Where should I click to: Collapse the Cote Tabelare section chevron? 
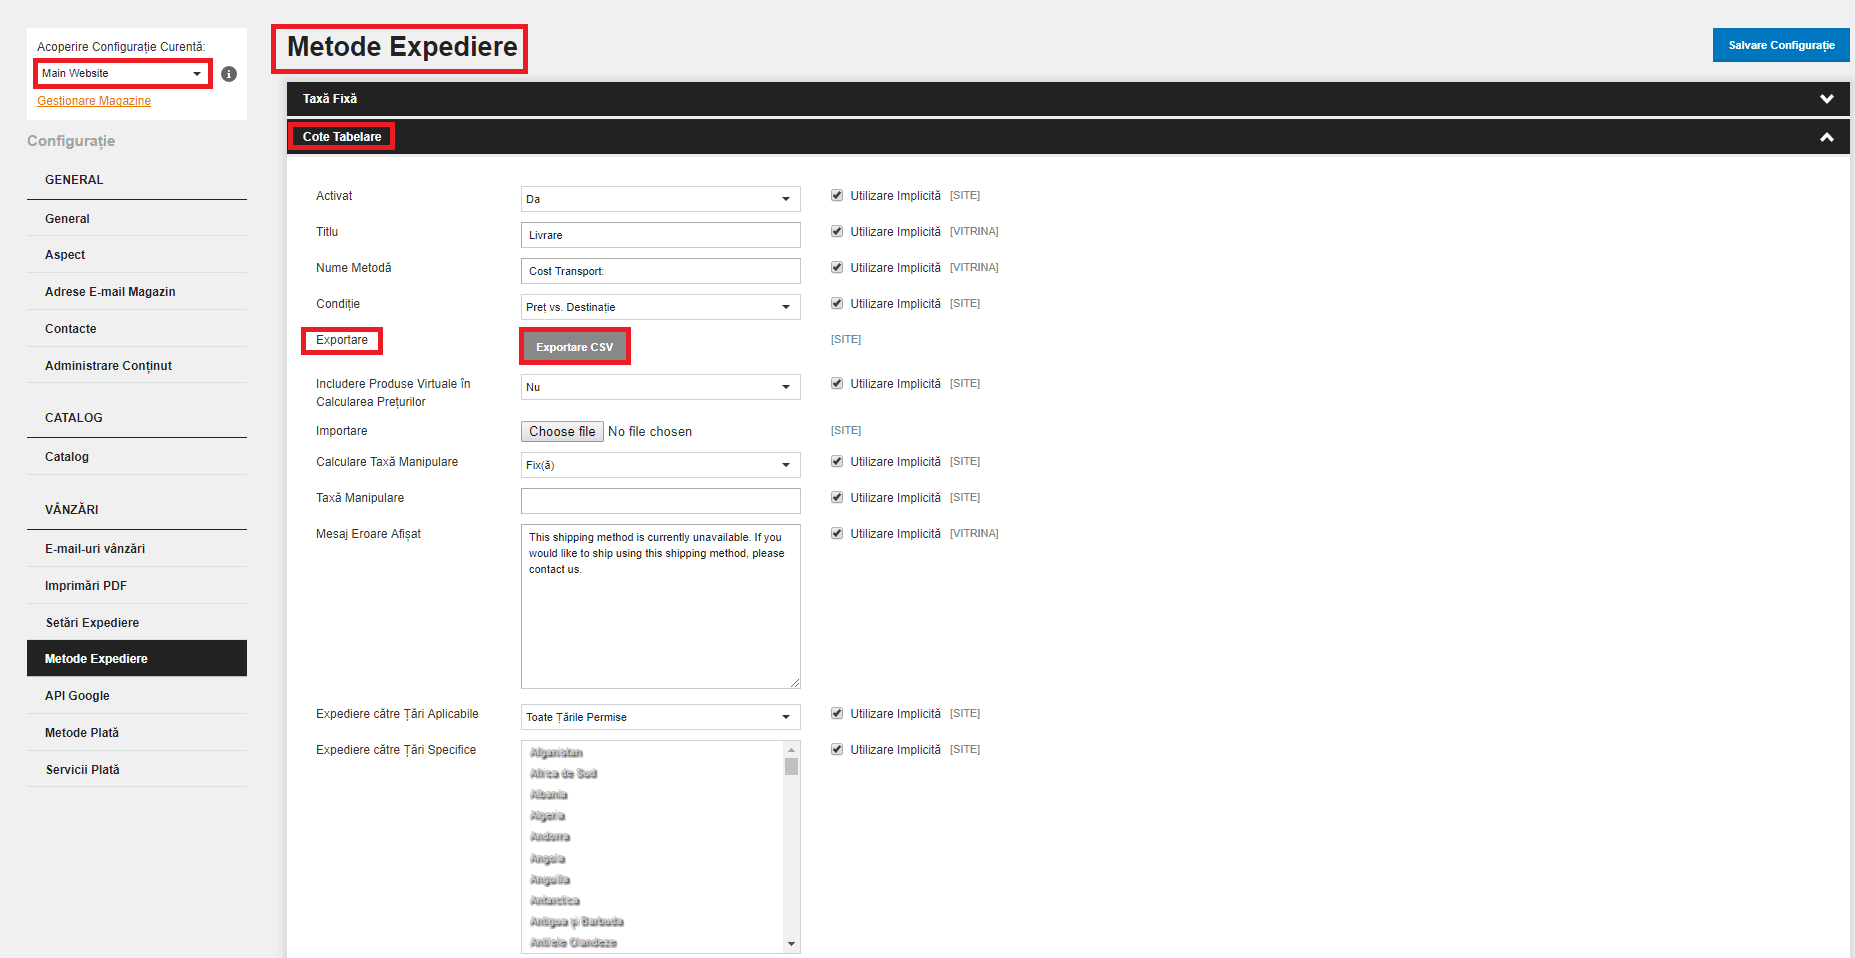[x=1827, y=137]
